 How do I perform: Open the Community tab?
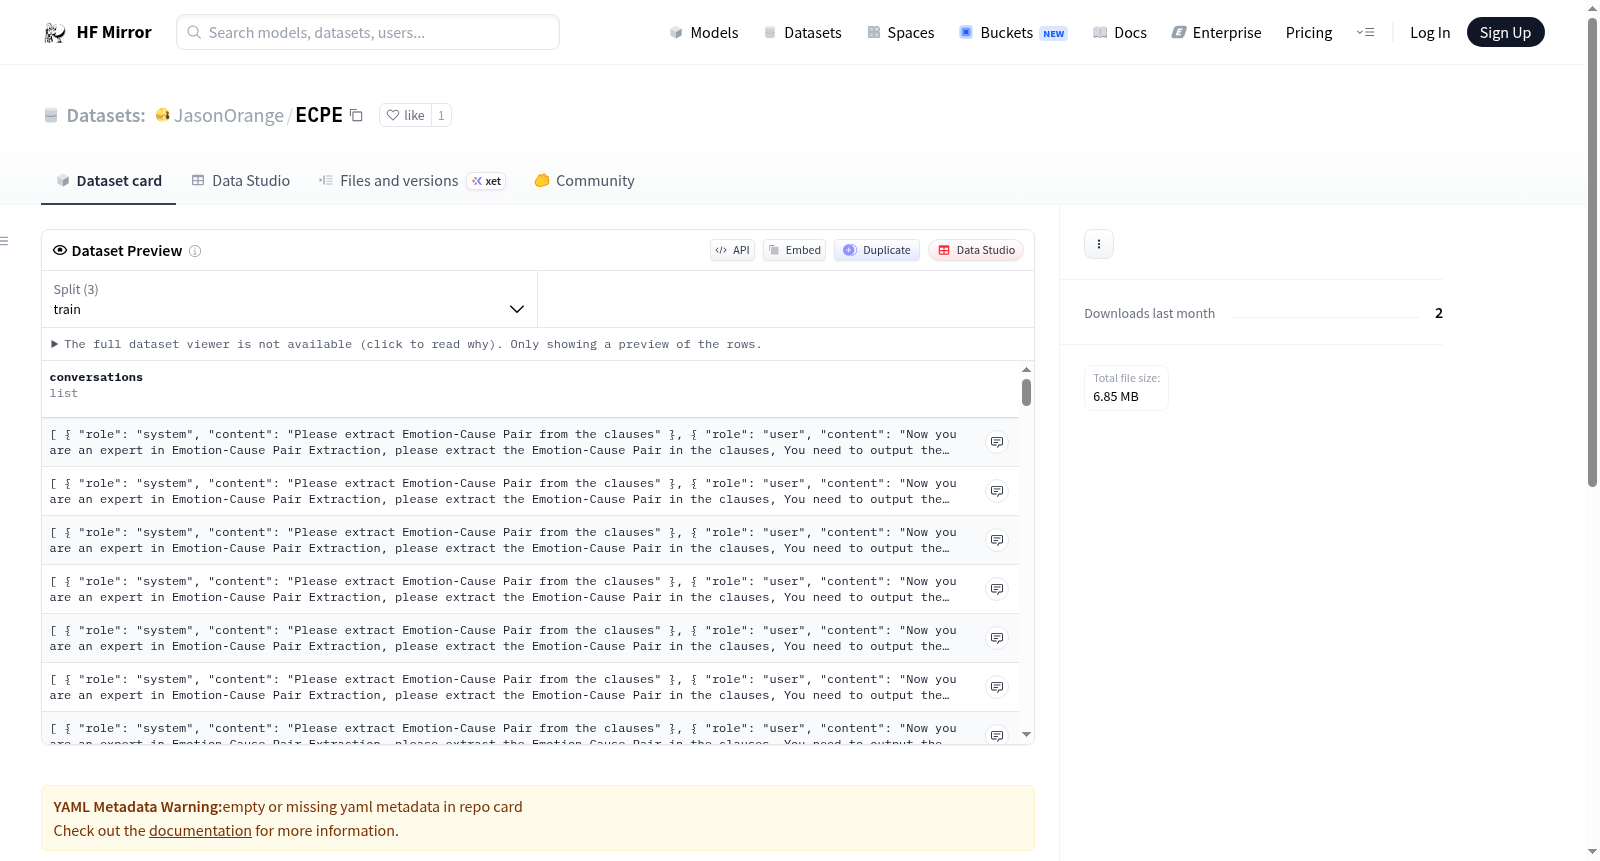tap(585, 181)
